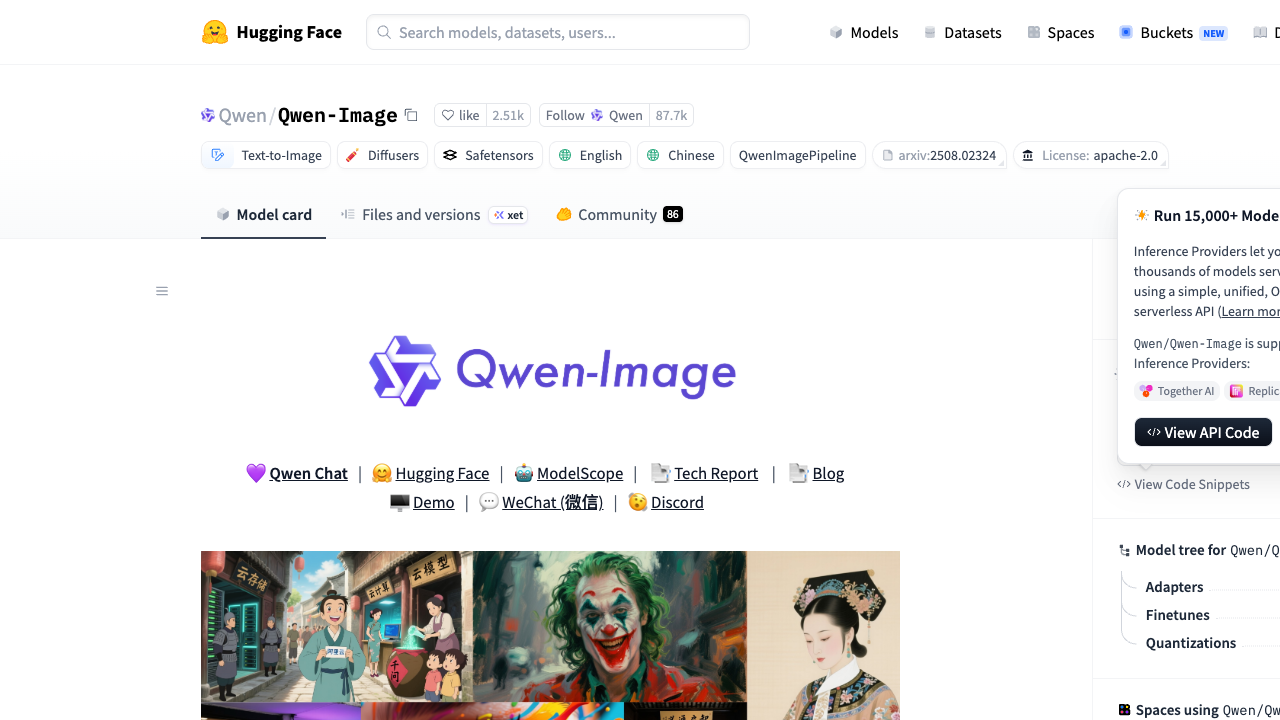Open Datasets in top navigation
Screen dimensions: 1280x720
tap(962, 32)
